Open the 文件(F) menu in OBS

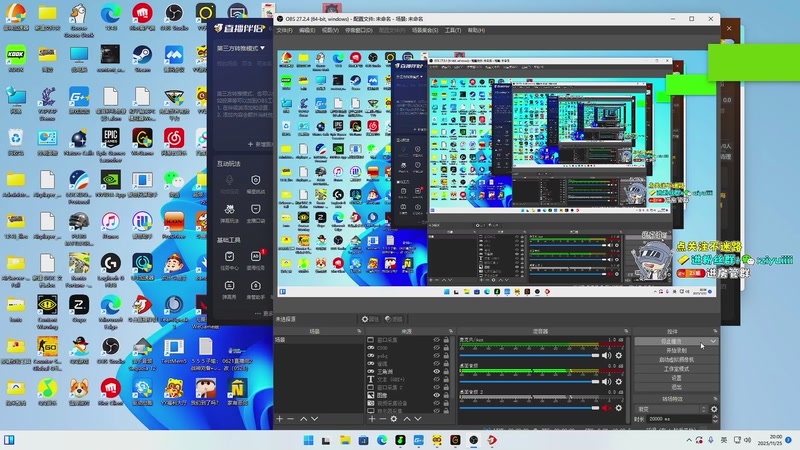tap(284, 31)
